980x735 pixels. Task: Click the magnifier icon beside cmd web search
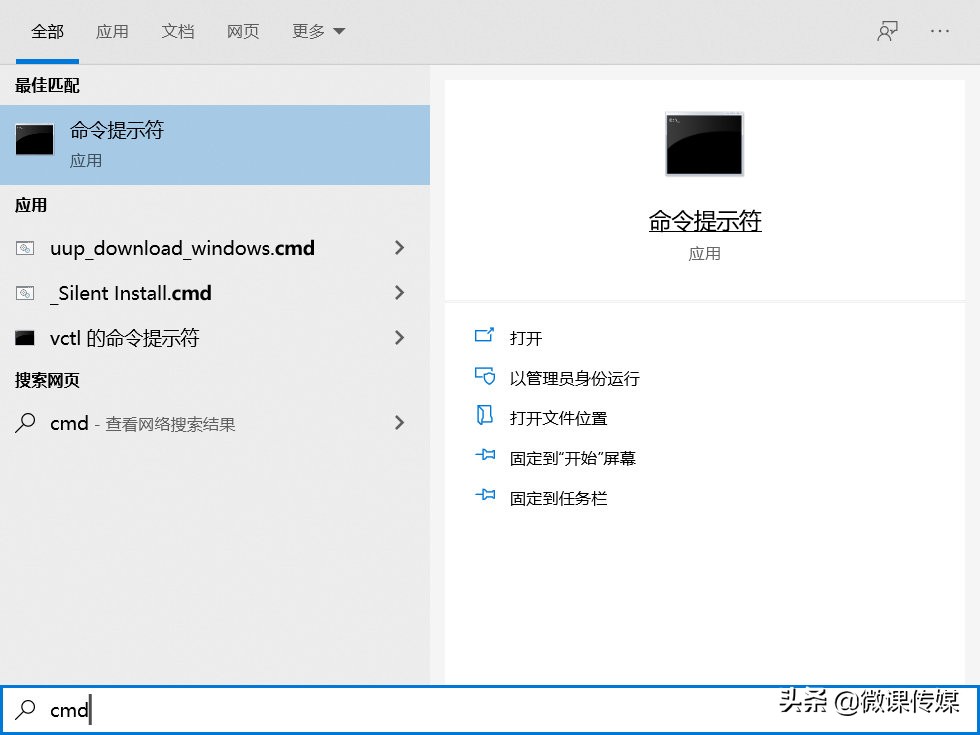pos(25,423)
